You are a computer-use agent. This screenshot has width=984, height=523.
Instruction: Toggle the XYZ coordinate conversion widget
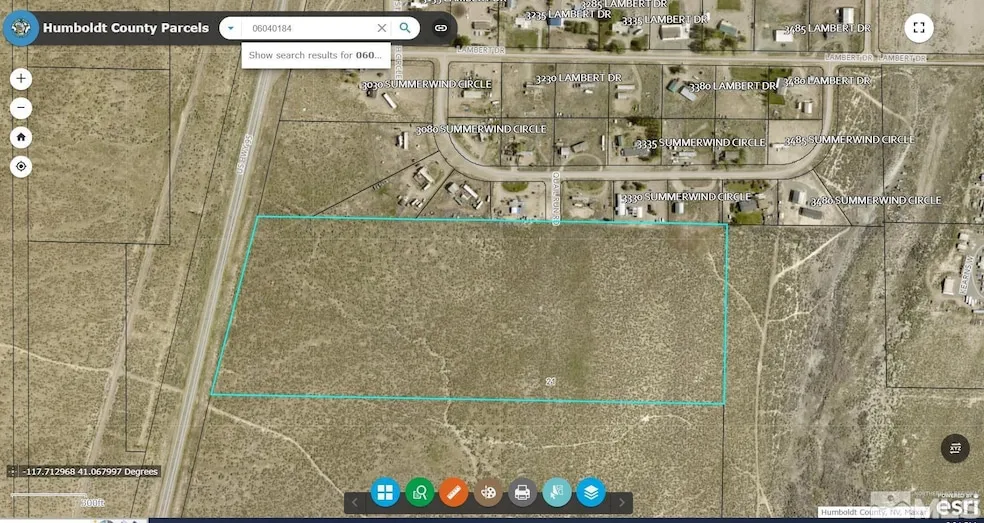click(x=955, y=448)
